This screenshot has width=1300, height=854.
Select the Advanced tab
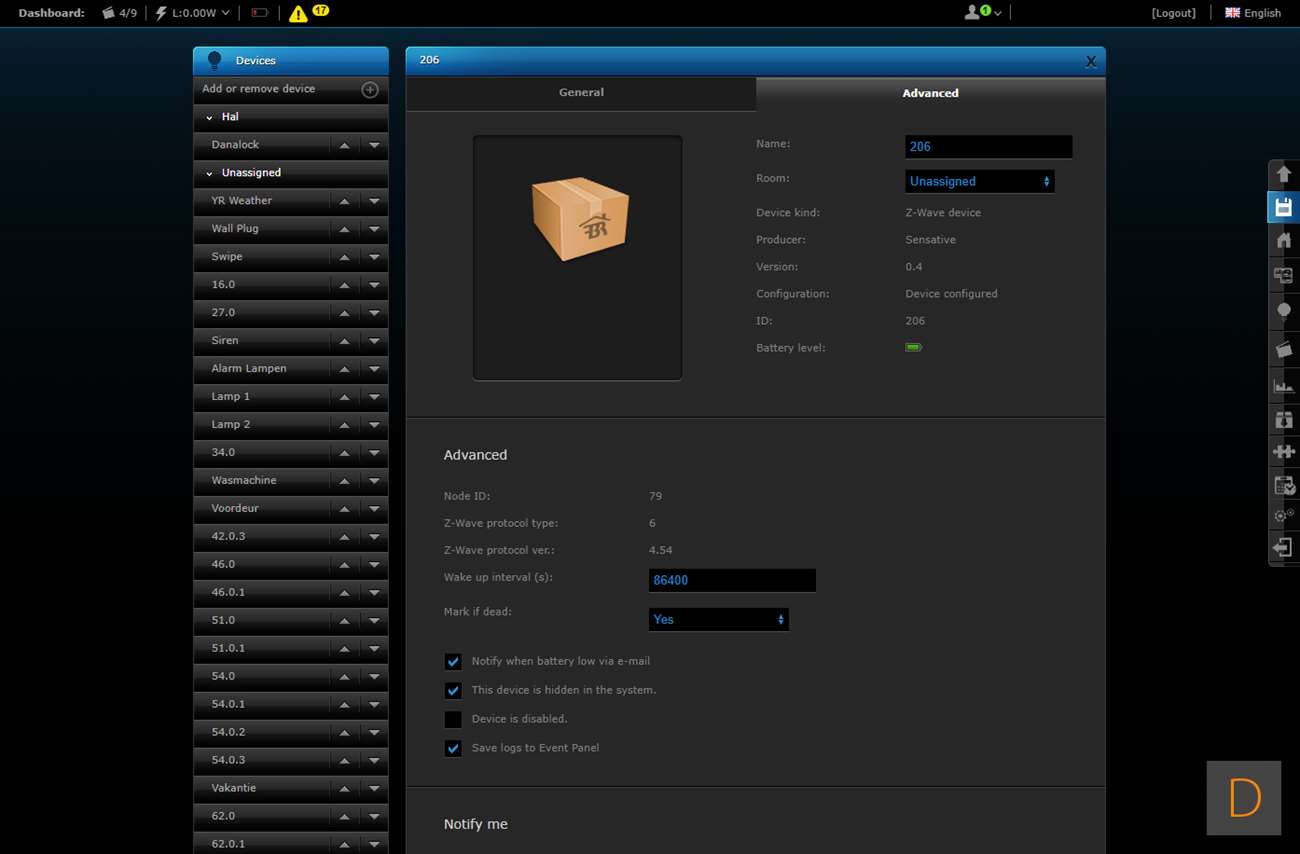(930, 93)
